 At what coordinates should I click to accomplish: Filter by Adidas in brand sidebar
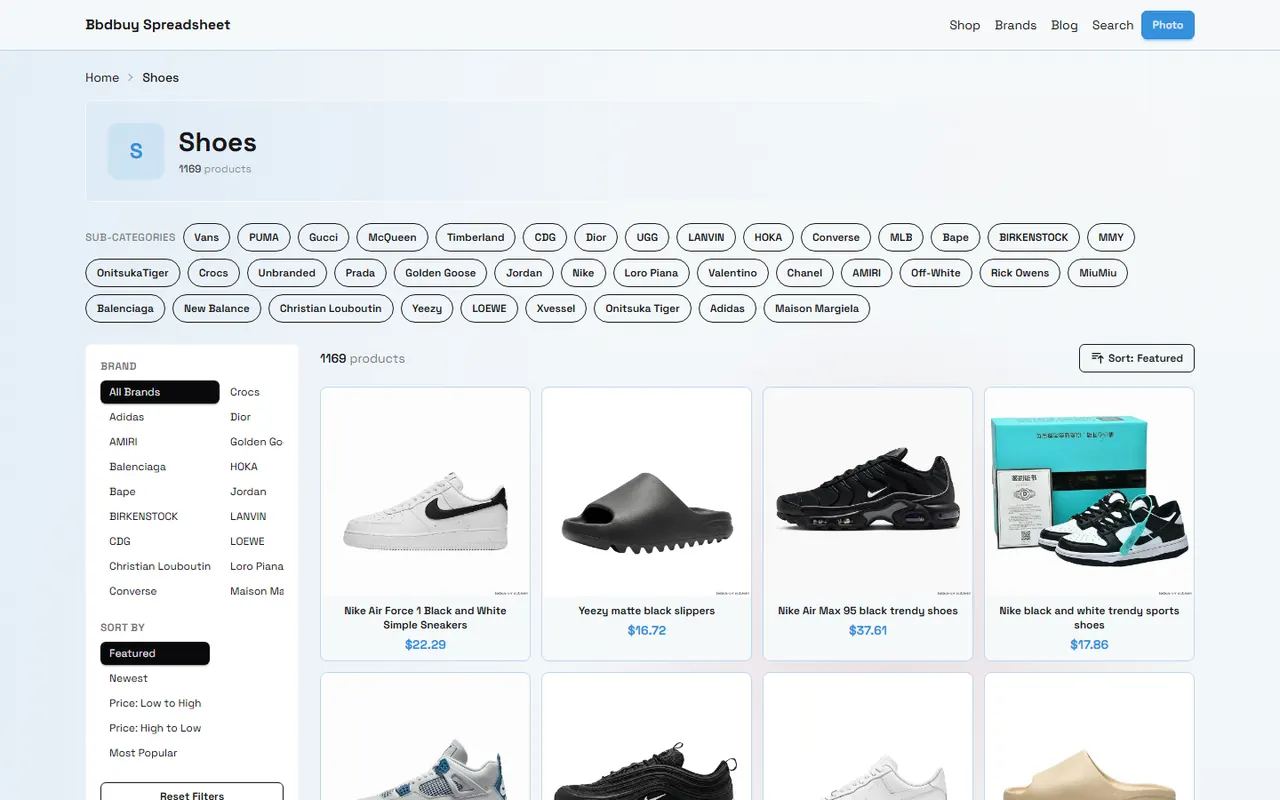pyautogui.click(x=160, y=417)
